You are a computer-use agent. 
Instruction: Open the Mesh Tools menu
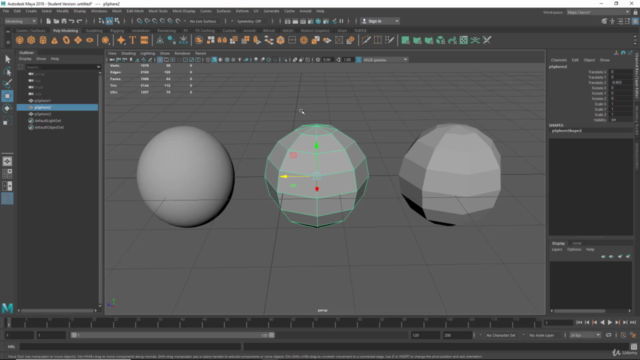coord(158,11)
